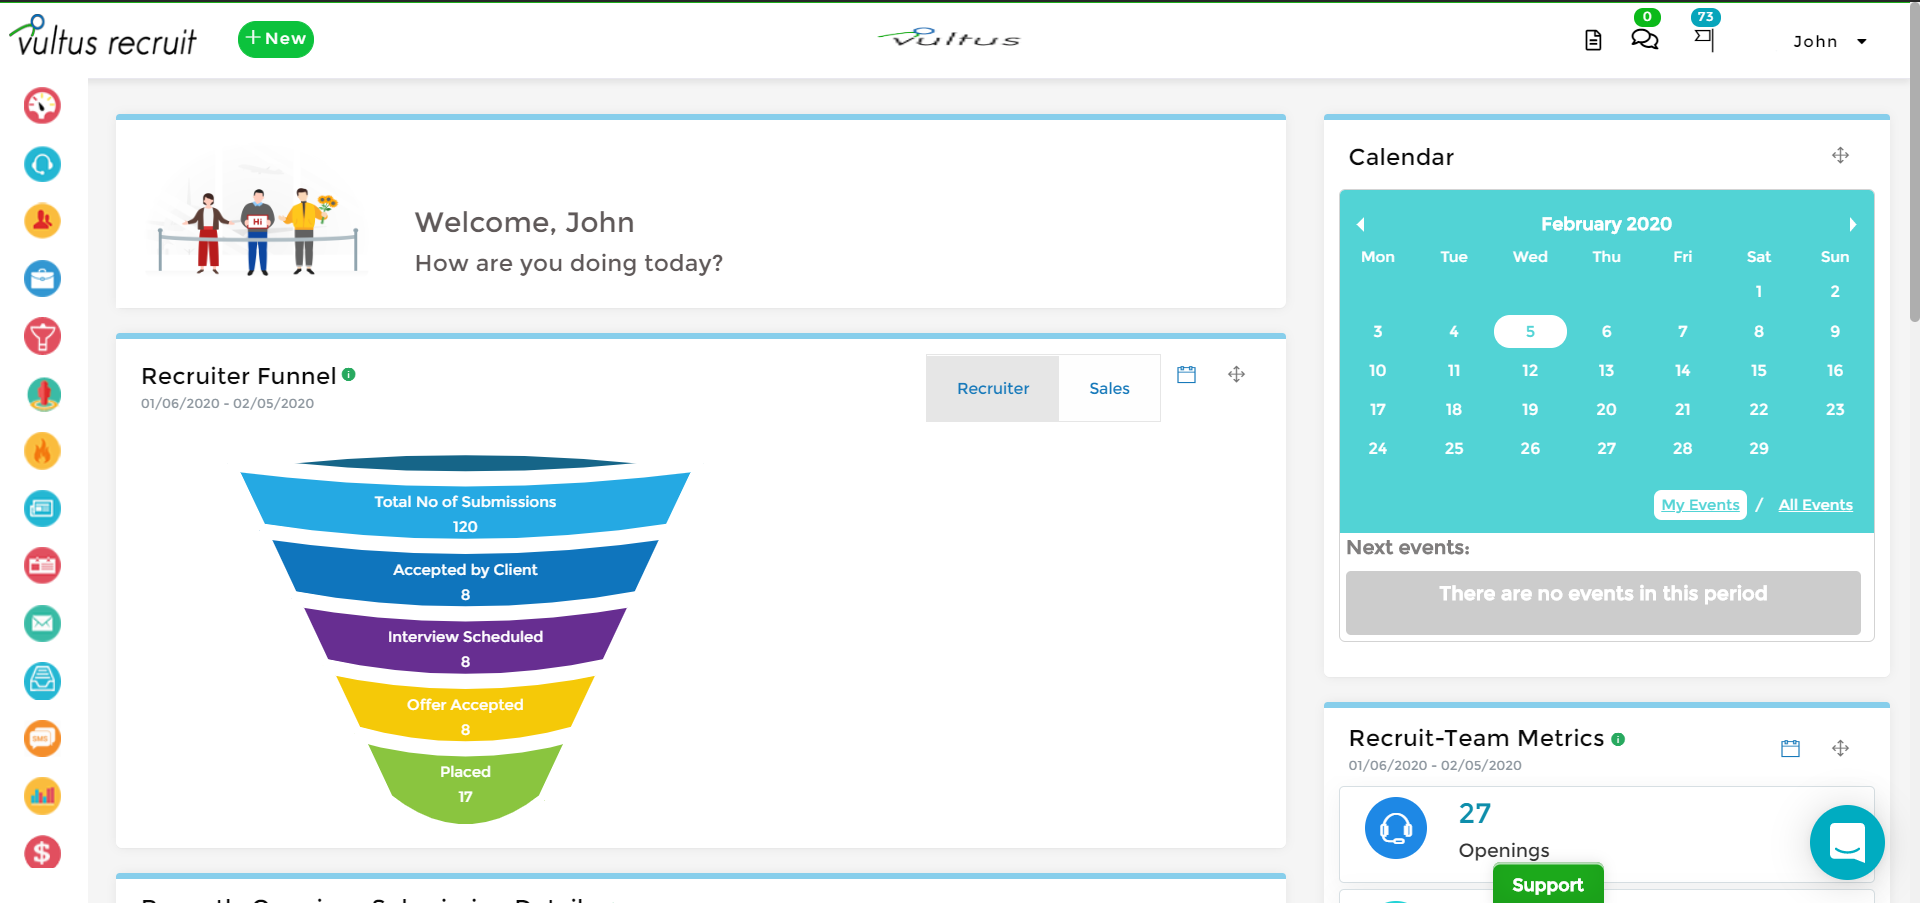Open the dollar sign icon in sidebar
Image resolution: width=1920 pixels, height=903 pixels.
(x=42, y=853)
